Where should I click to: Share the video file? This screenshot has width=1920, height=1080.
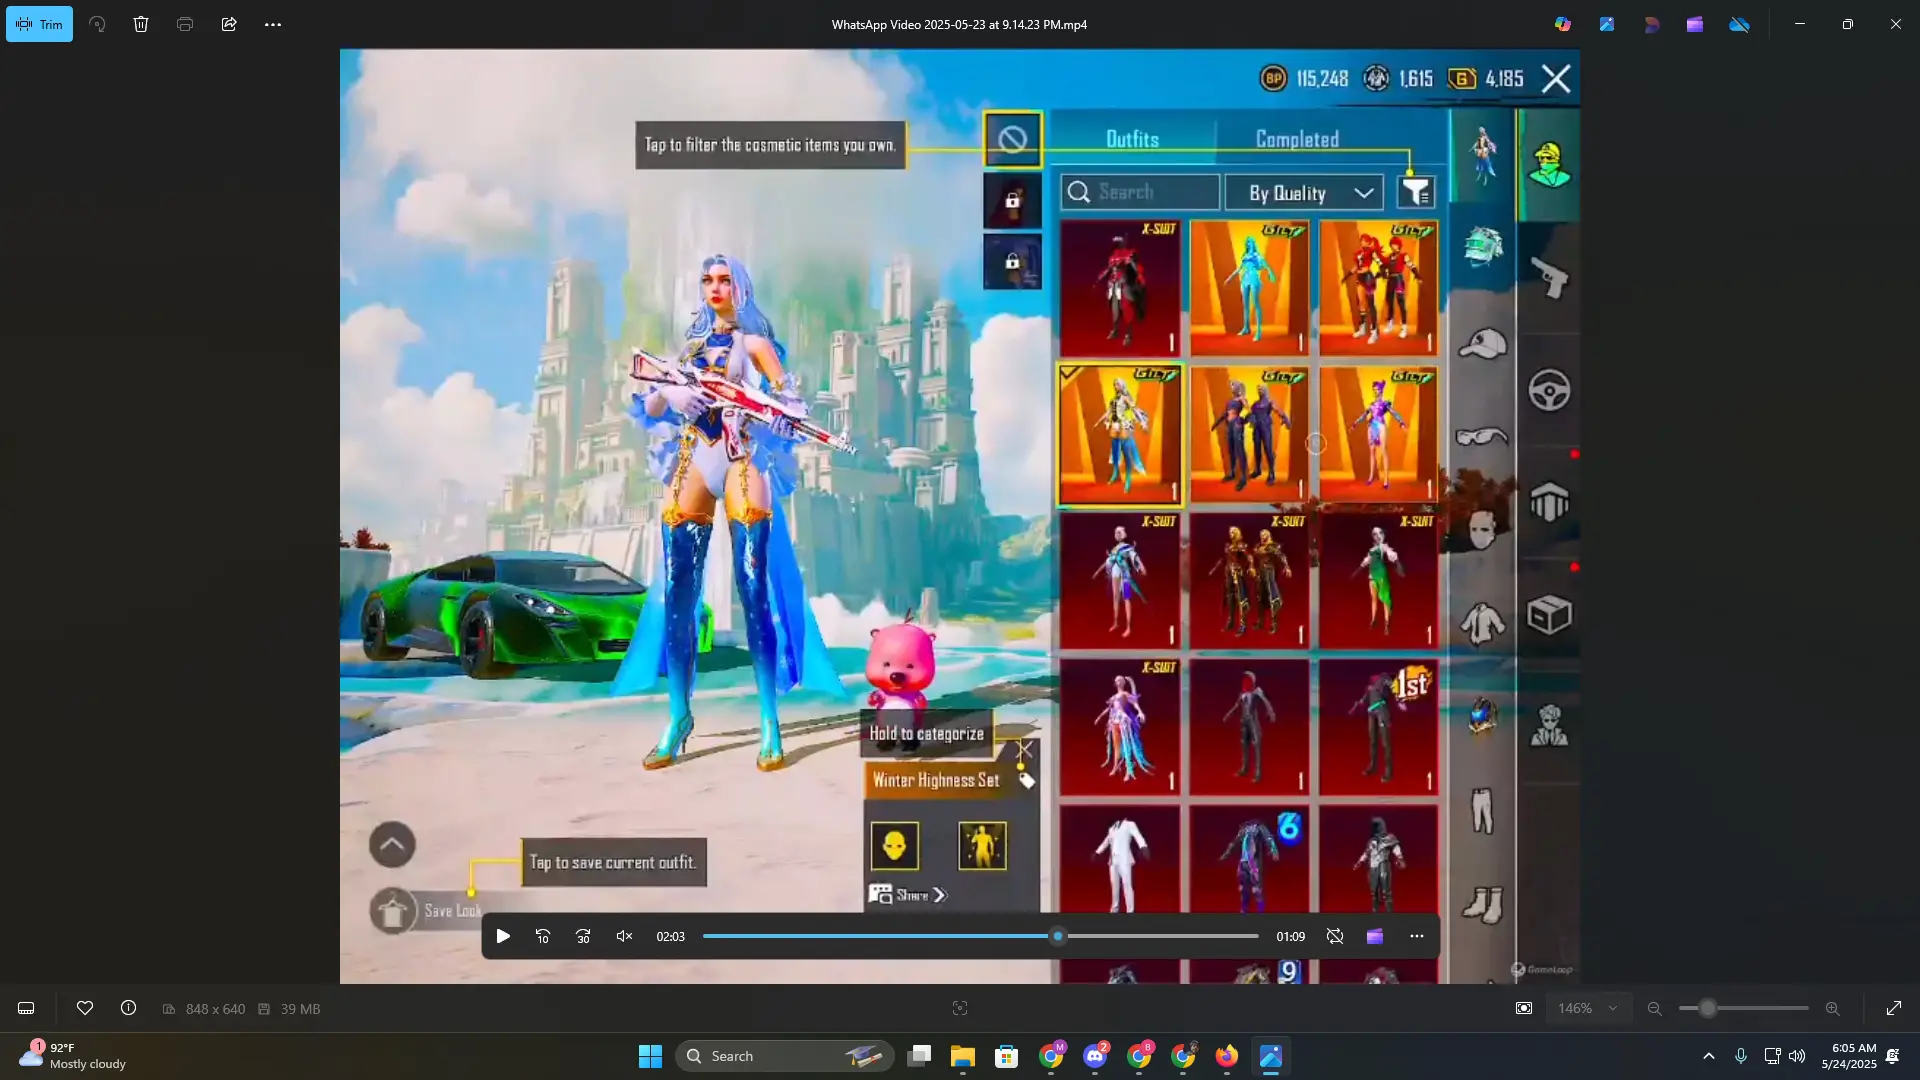coord(229,24)
